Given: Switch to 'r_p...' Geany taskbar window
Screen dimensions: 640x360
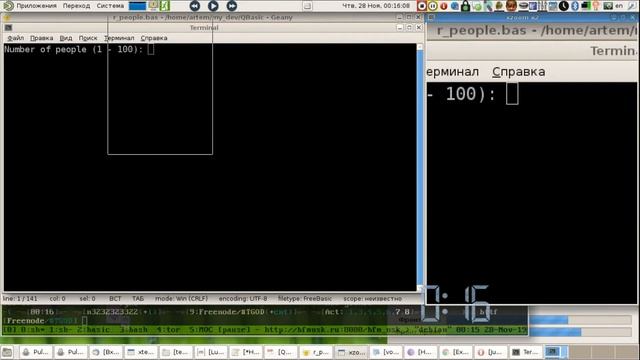Looking at the screenshot, I should point(315,352).
